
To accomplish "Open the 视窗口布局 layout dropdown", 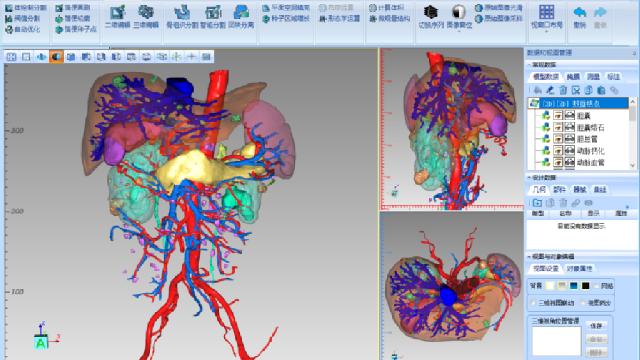I will tap(546, 18).
